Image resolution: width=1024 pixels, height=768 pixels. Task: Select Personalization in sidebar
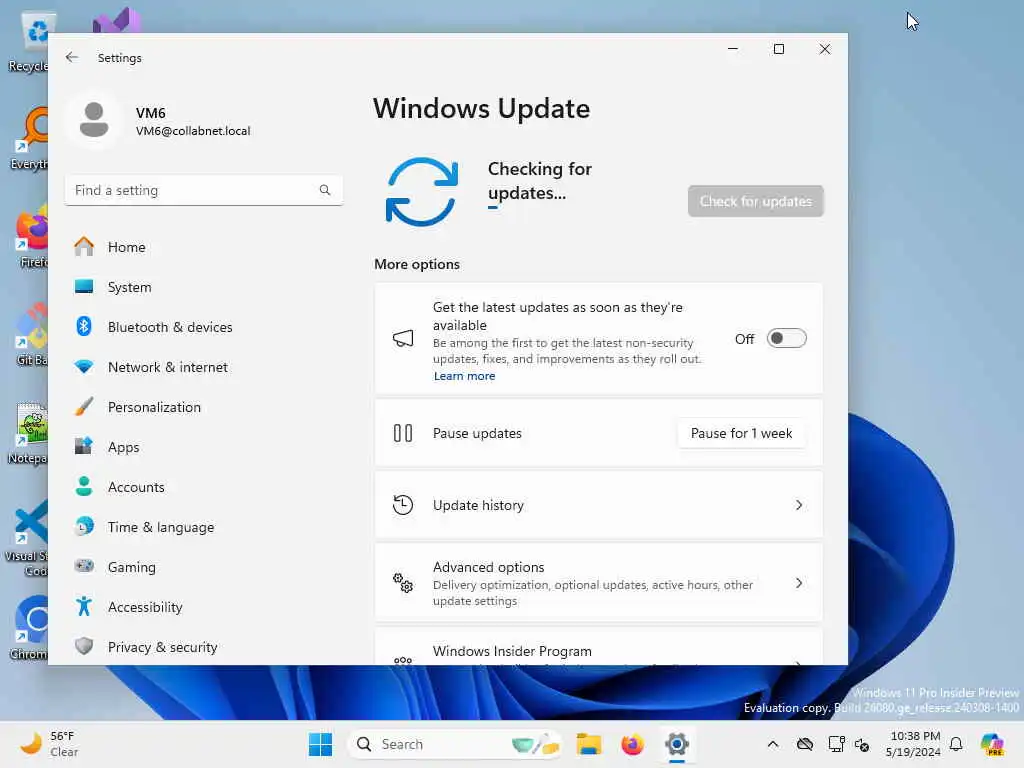pos(203,407)
